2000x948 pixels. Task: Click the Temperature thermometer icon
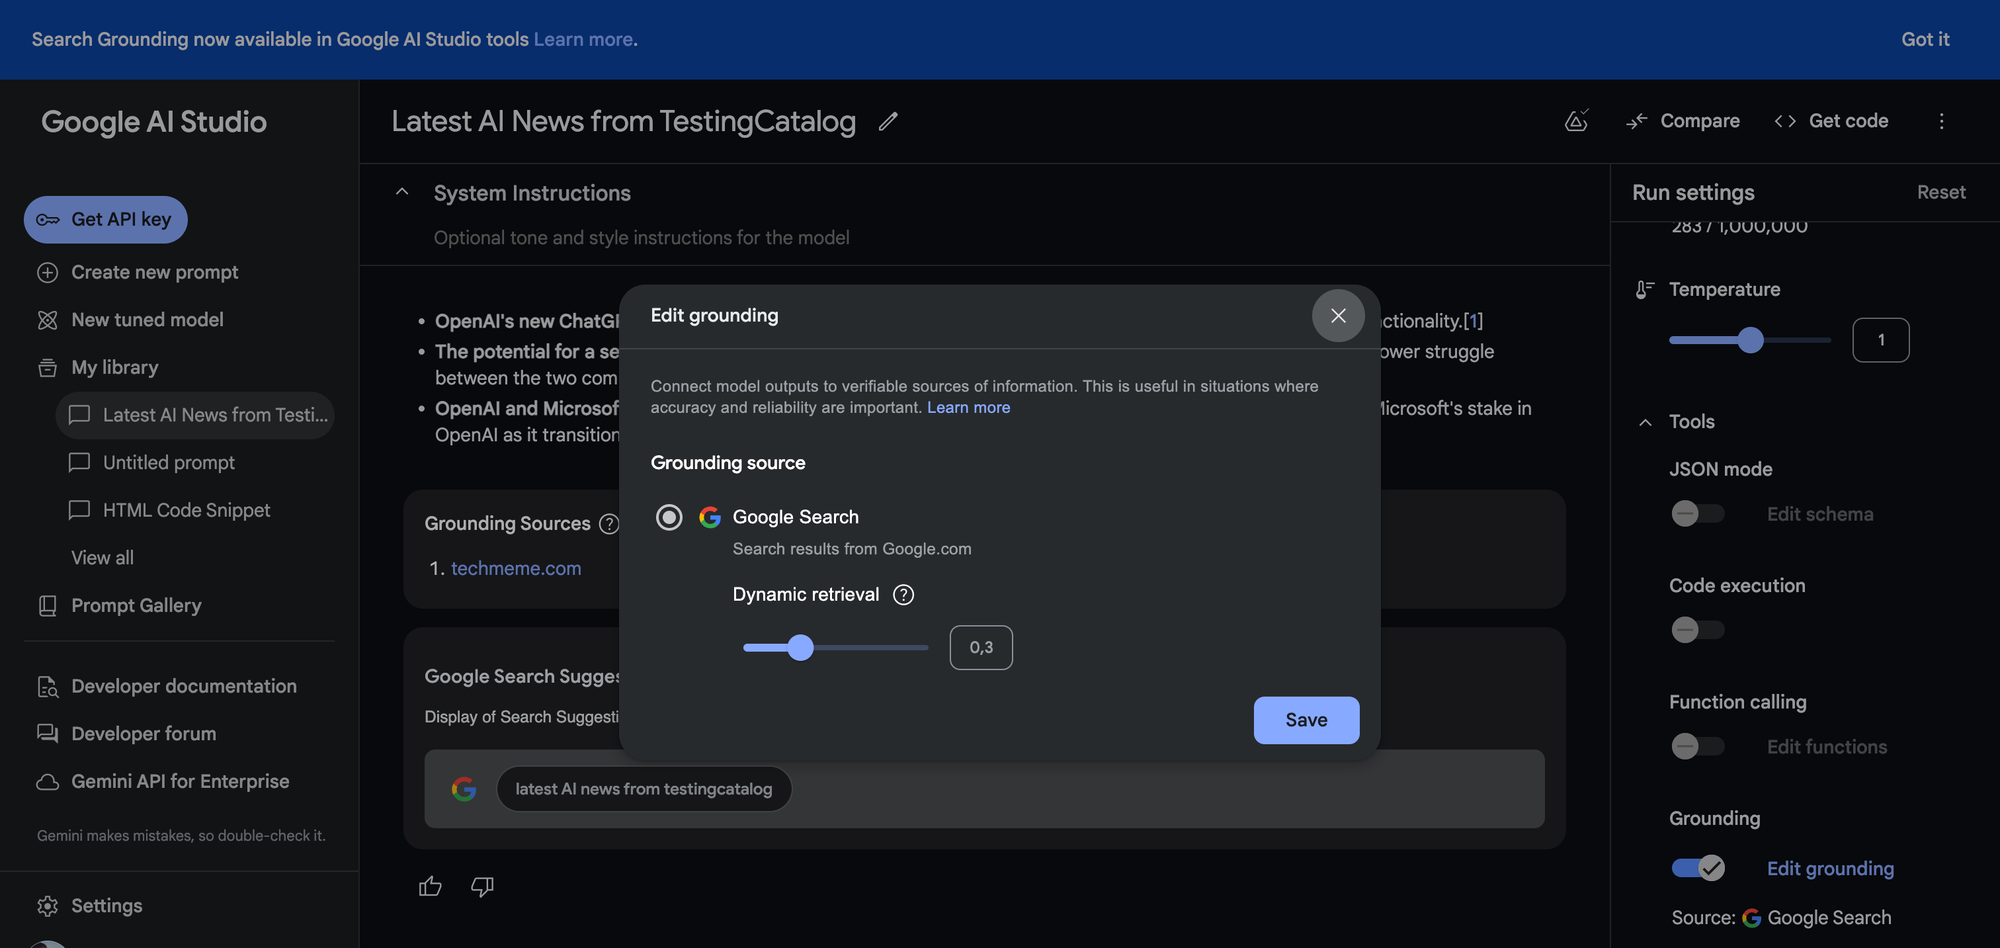click(1645, 290)
